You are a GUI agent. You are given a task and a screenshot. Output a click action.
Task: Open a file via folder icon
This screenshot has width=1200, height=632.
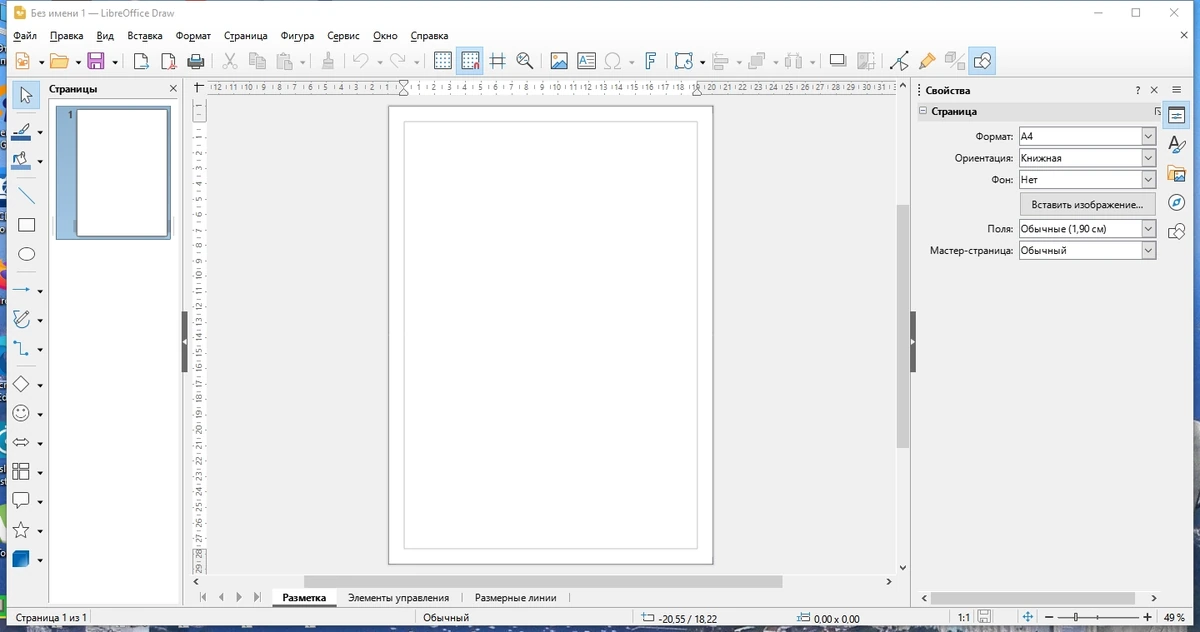coord(59,61)
